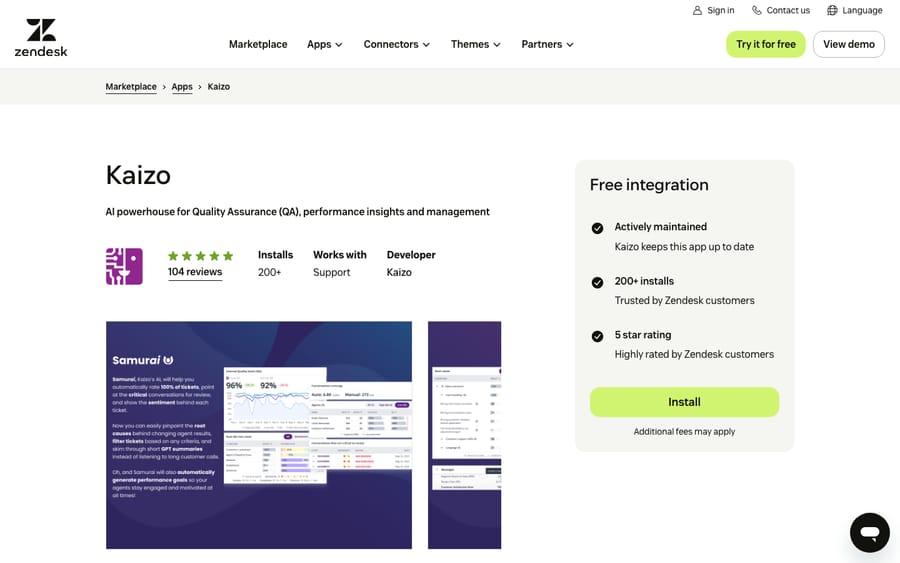Click the Language globe icon
900x563 pixels.
point(832,10)
